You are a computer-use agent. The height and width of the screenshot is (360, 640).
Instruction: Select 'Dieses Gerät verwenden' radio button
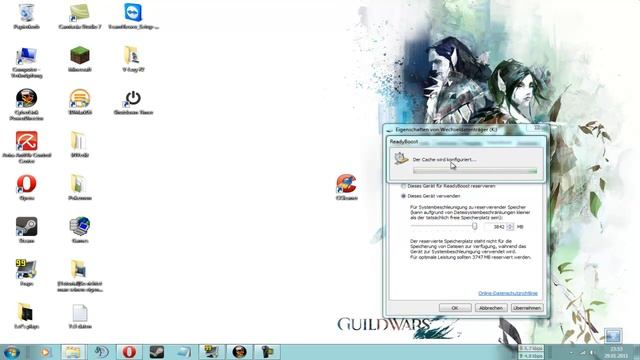pos(403,196)
